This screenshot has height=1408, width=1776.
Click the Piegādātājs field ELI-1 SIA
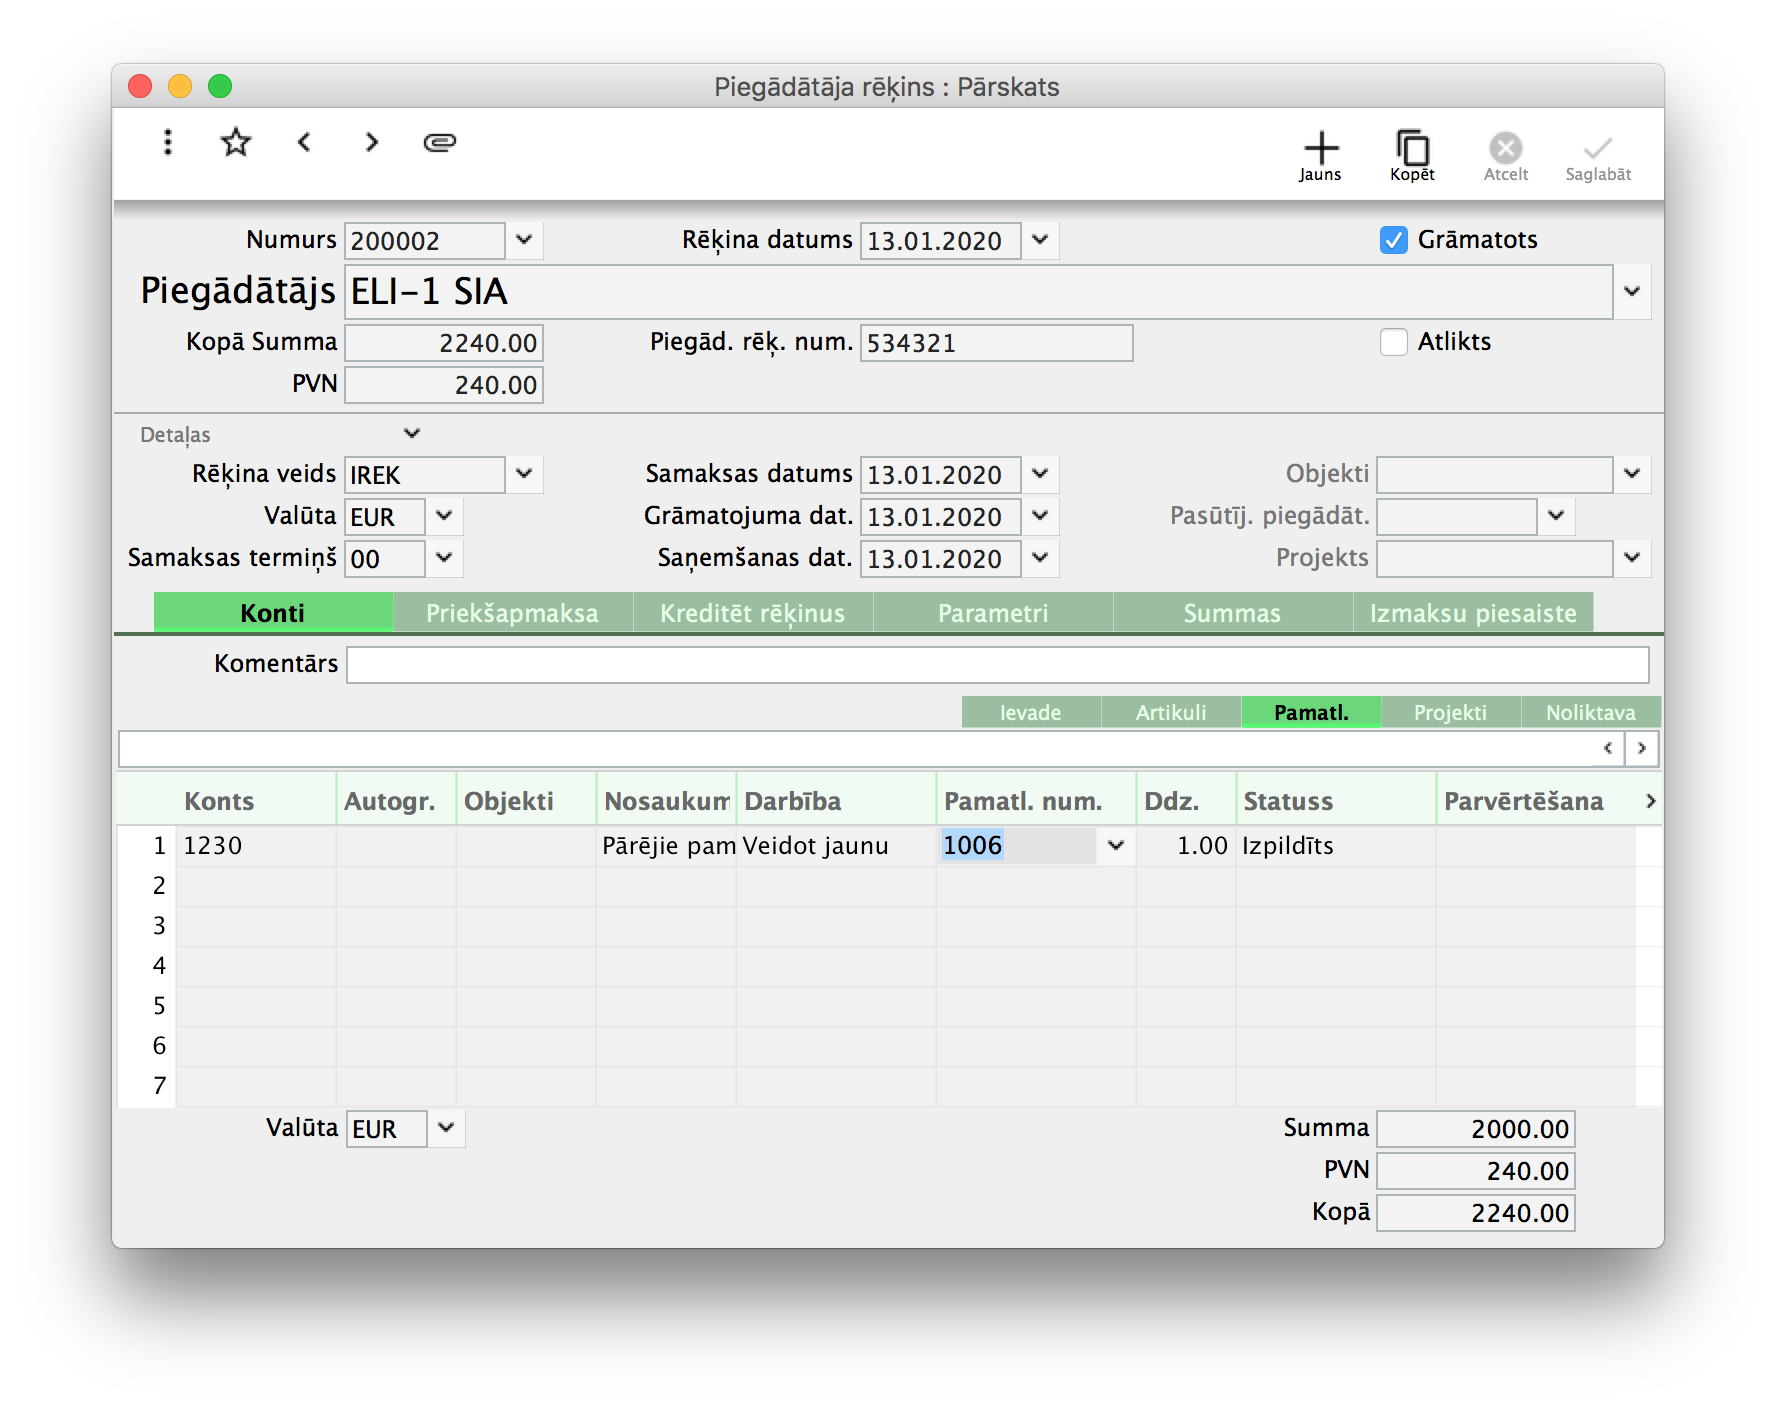(979, 292)
